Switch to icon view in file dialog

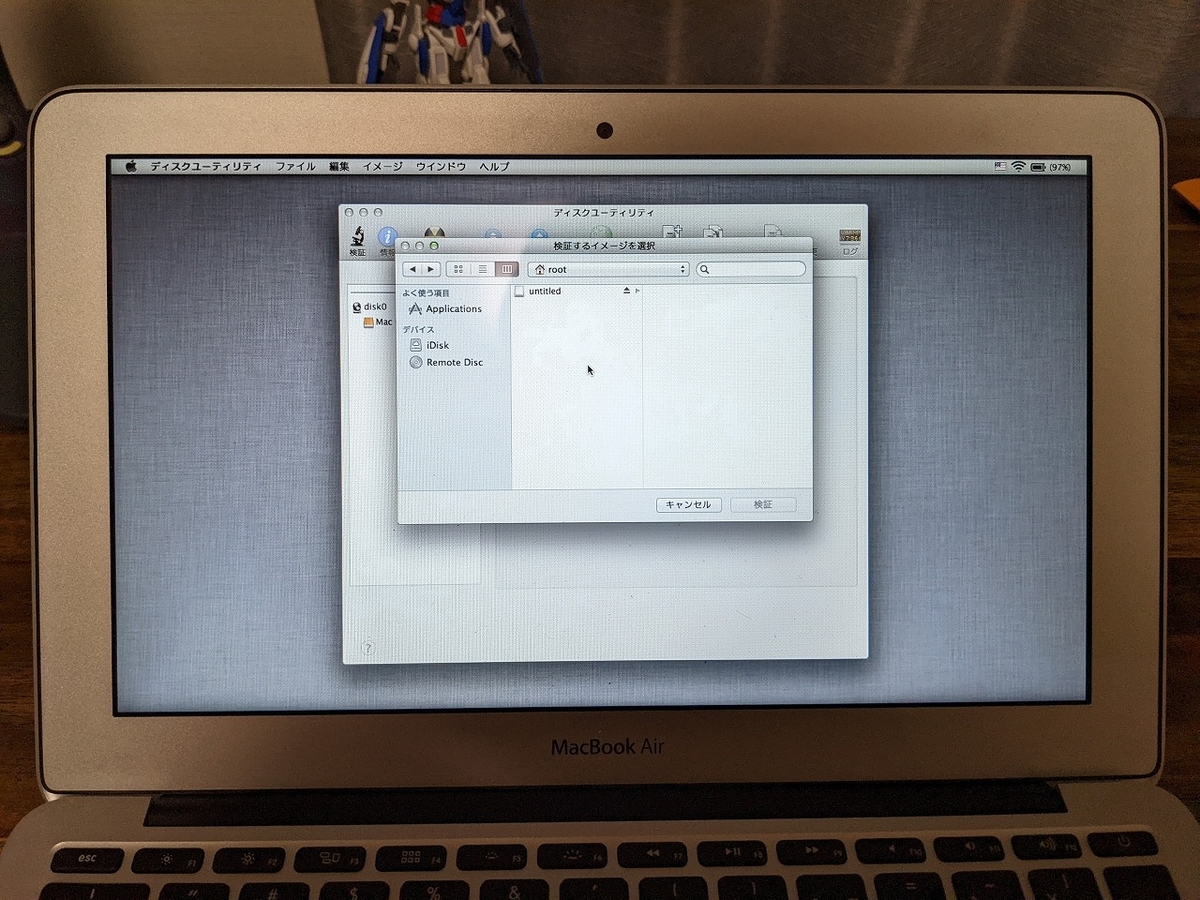click(x=459, y=269)
